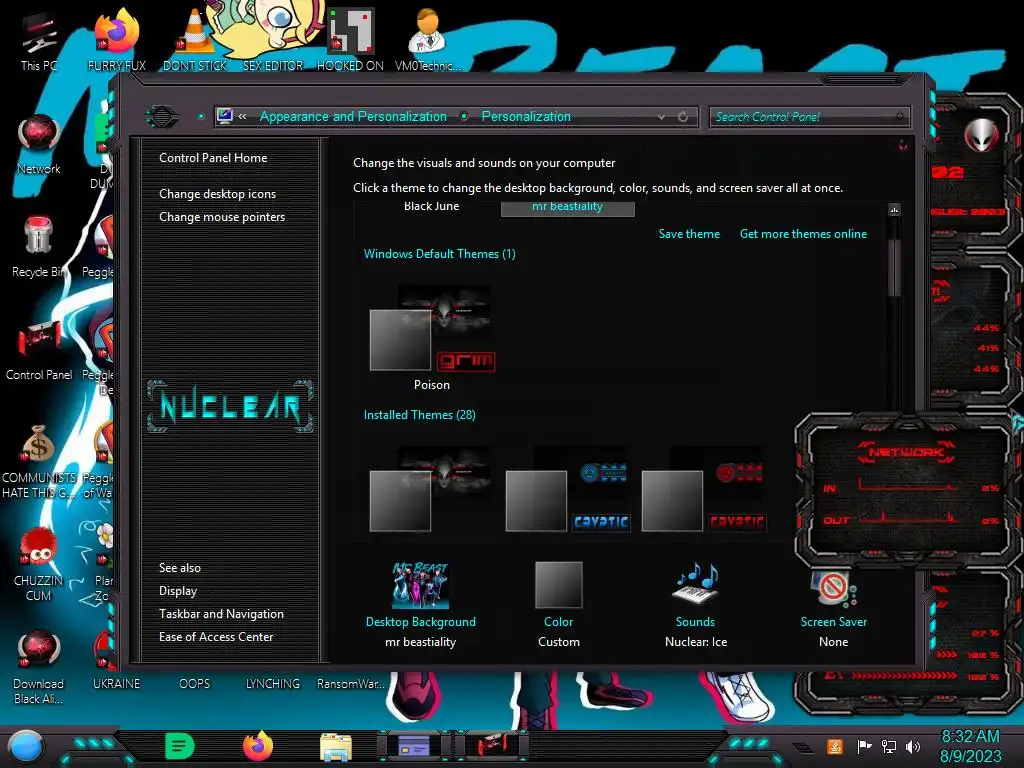This screenshot has width=1024, height=768.
Task: Open Control Panel Home
Action: click(213, 158)
